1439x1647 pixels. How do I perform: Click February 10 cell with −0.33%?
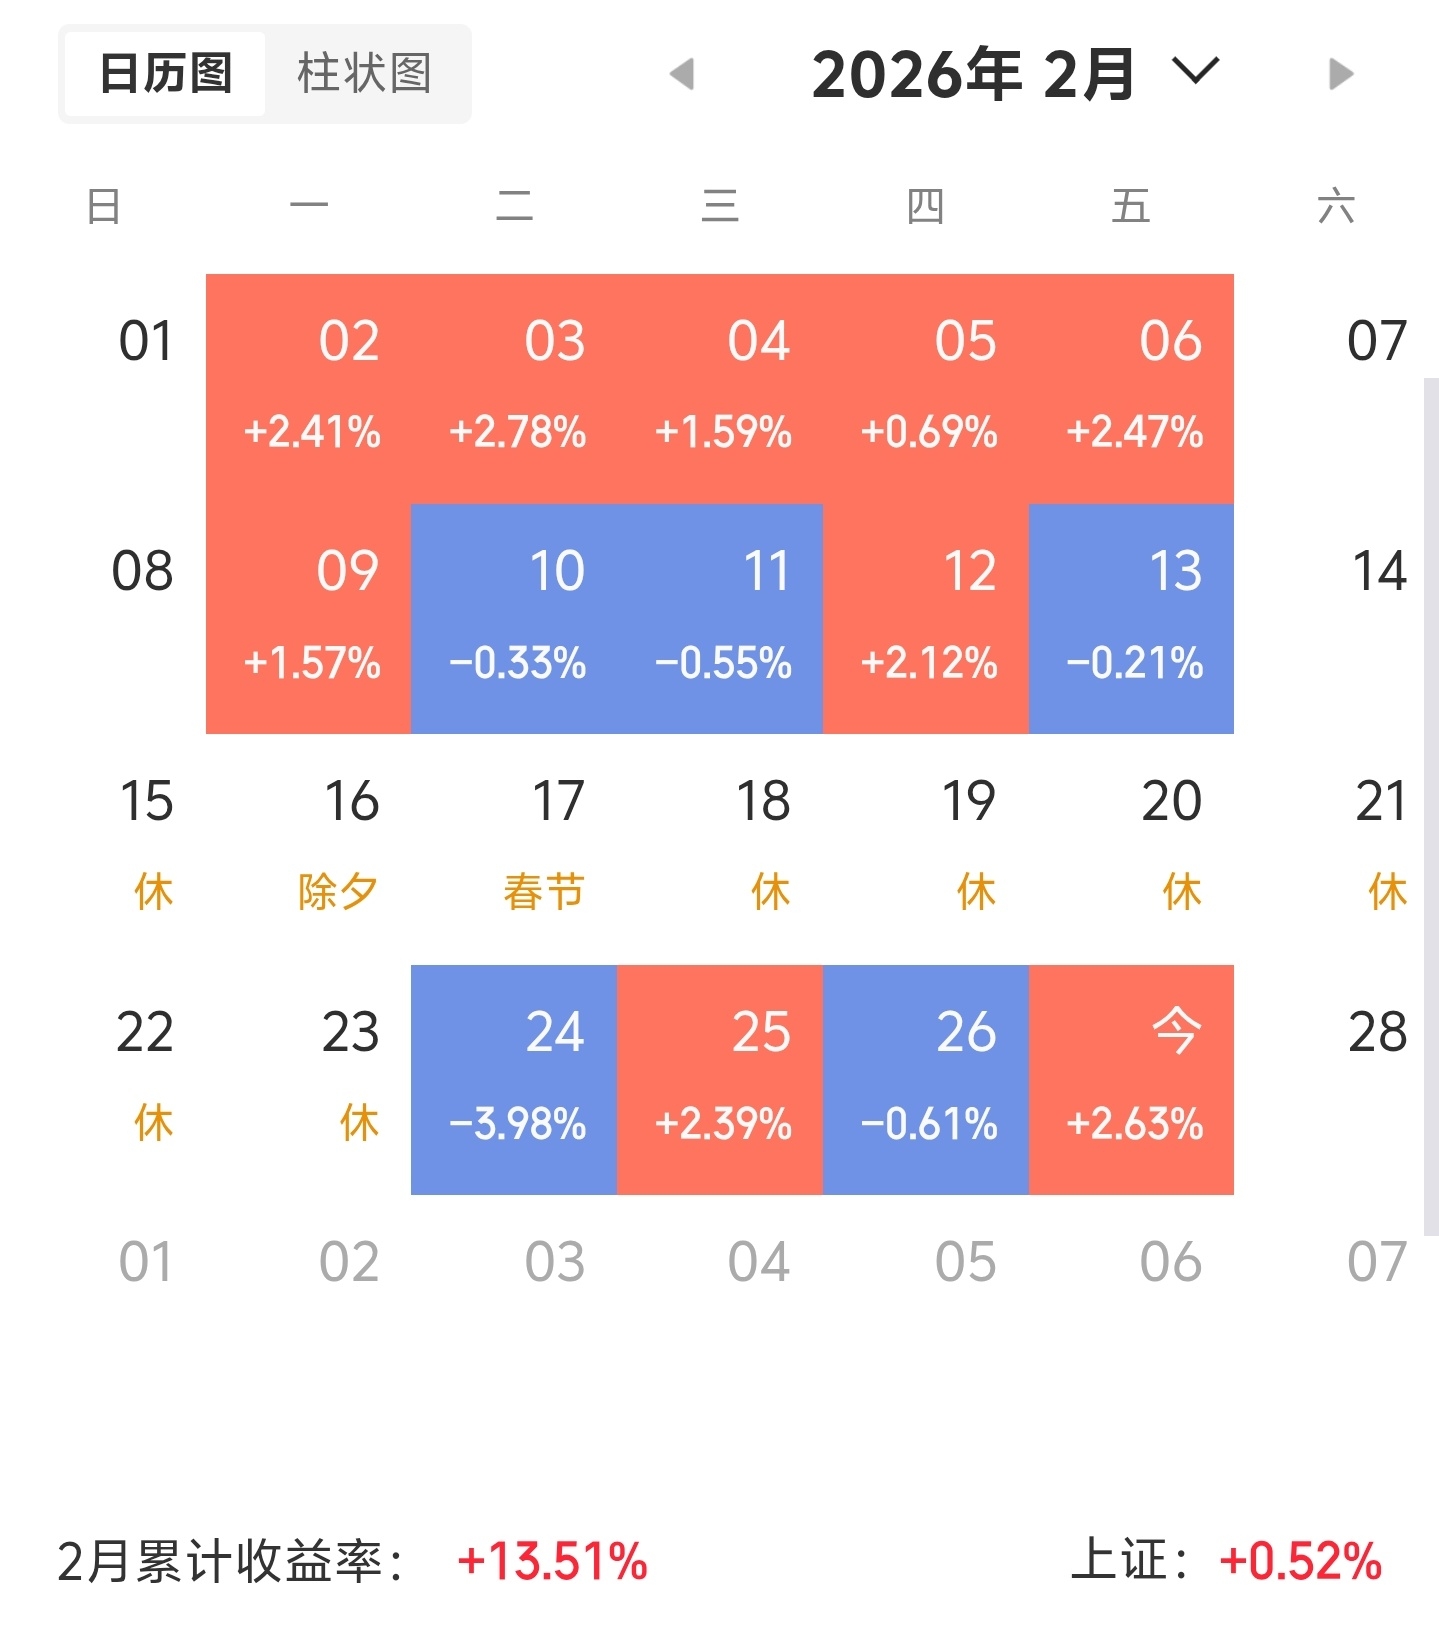(514, 618)
